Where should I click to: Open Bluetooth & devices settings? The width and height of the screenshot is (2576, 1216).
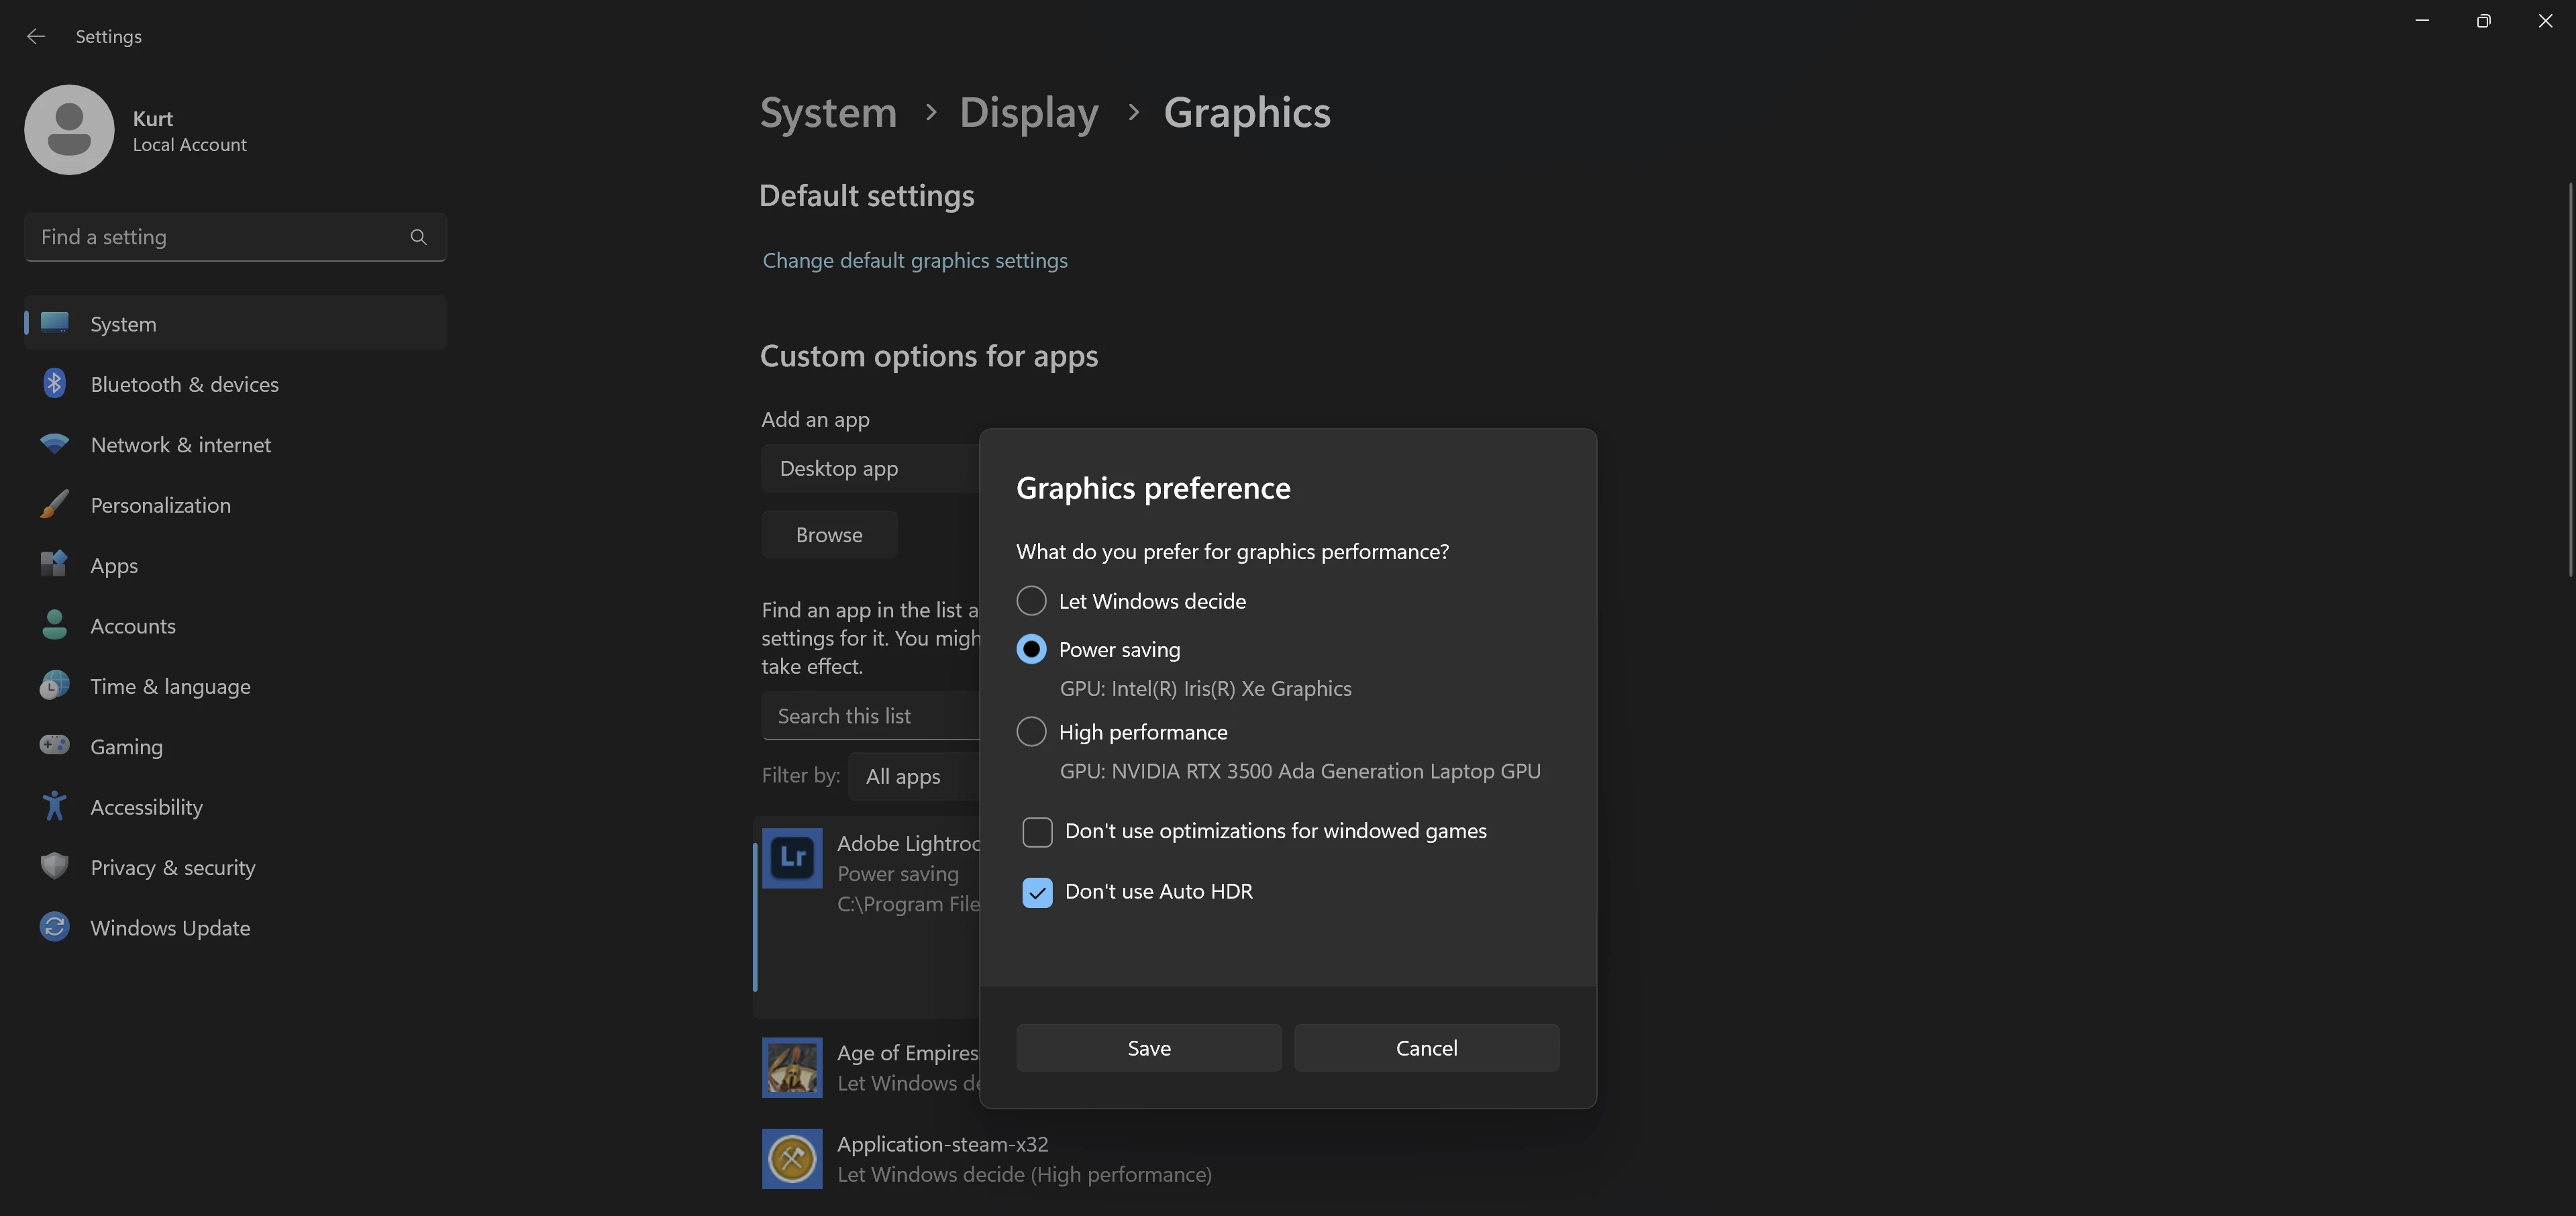(184, 384)
